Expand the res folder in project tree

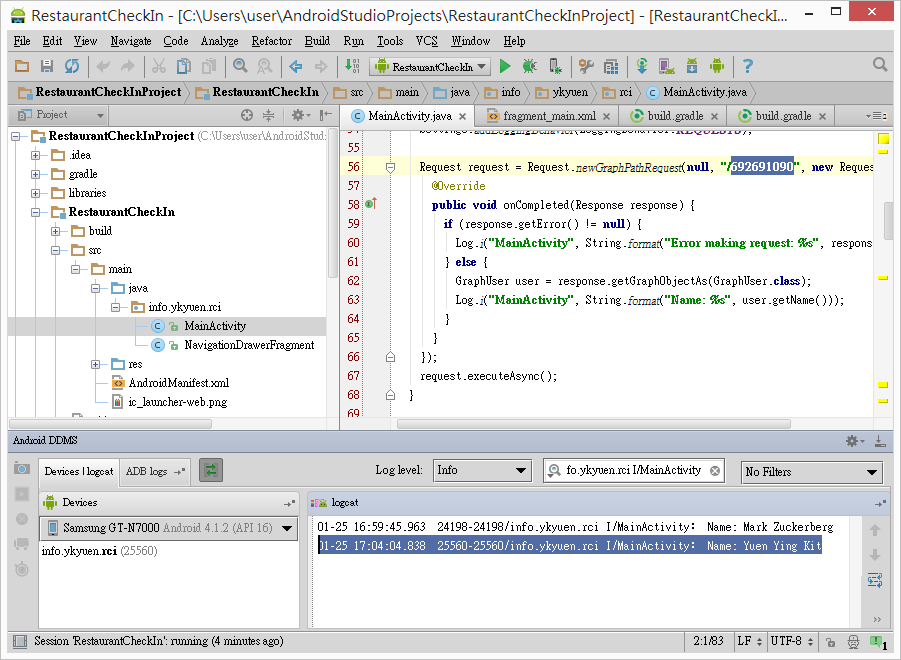[95, 364]
